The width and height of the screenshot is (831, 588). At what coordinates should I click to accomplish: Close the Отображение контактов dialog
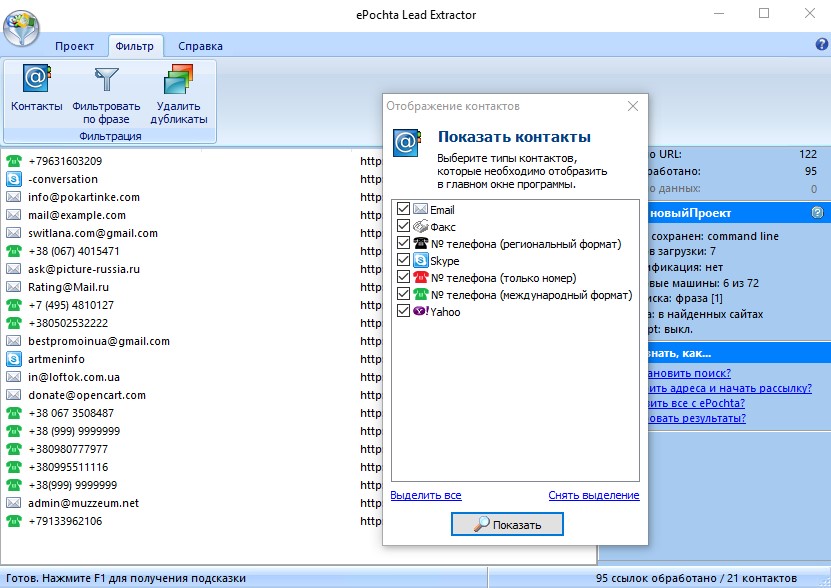pos(633,106)
